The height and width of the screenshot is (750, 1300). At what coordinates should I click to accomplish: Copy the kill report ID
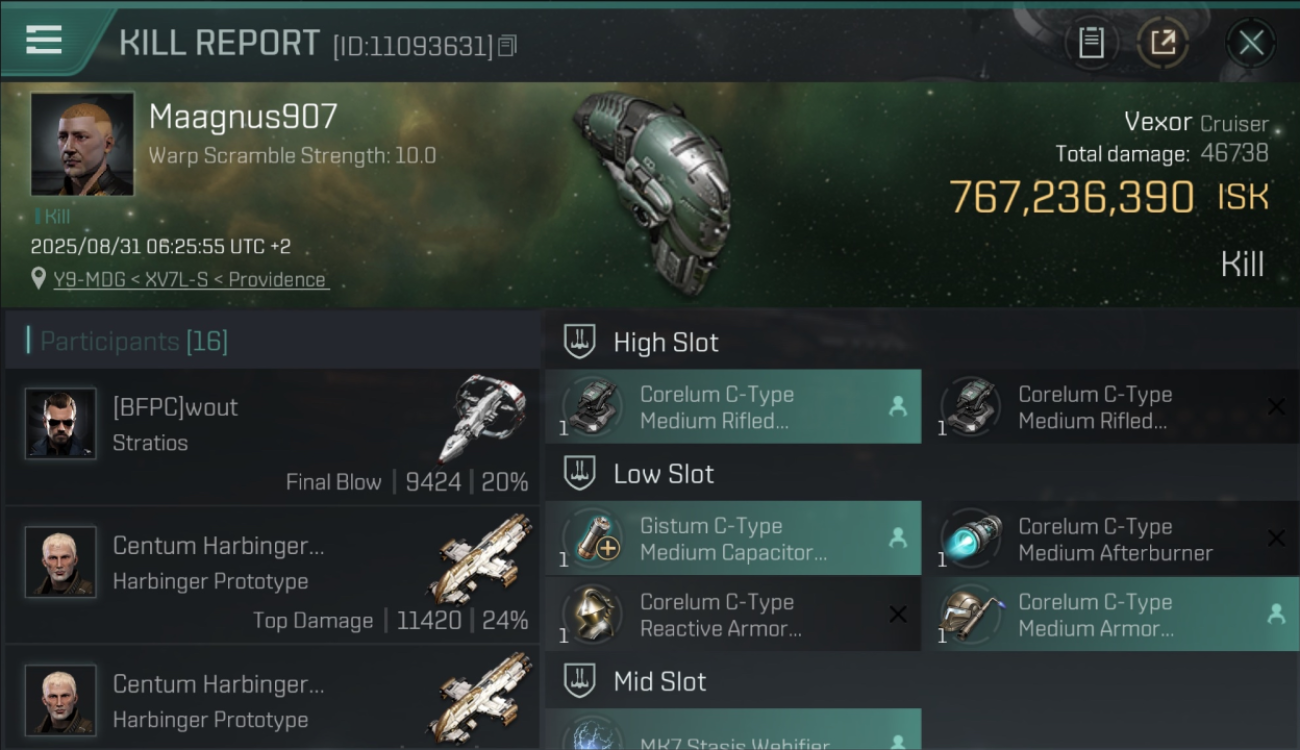coord(507,46)
